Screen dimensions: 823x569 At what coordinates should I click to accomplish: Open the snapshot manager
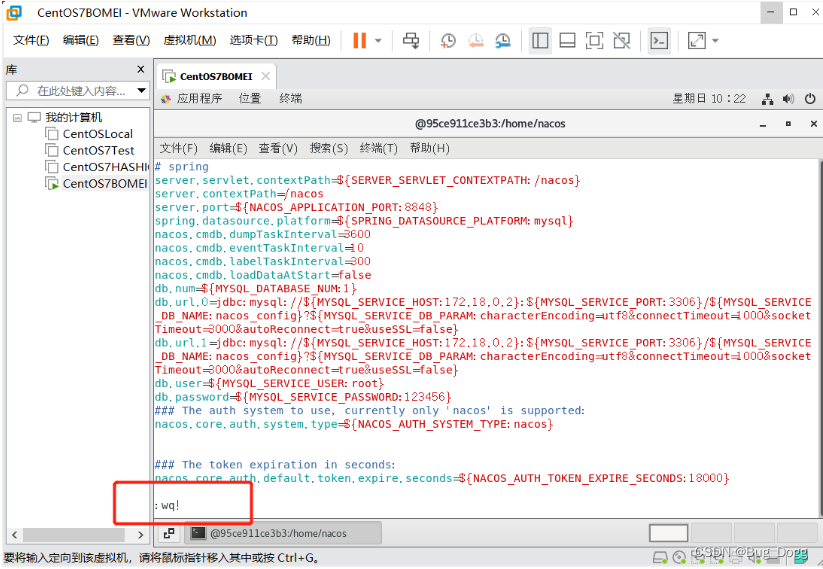tap(503, 40)
